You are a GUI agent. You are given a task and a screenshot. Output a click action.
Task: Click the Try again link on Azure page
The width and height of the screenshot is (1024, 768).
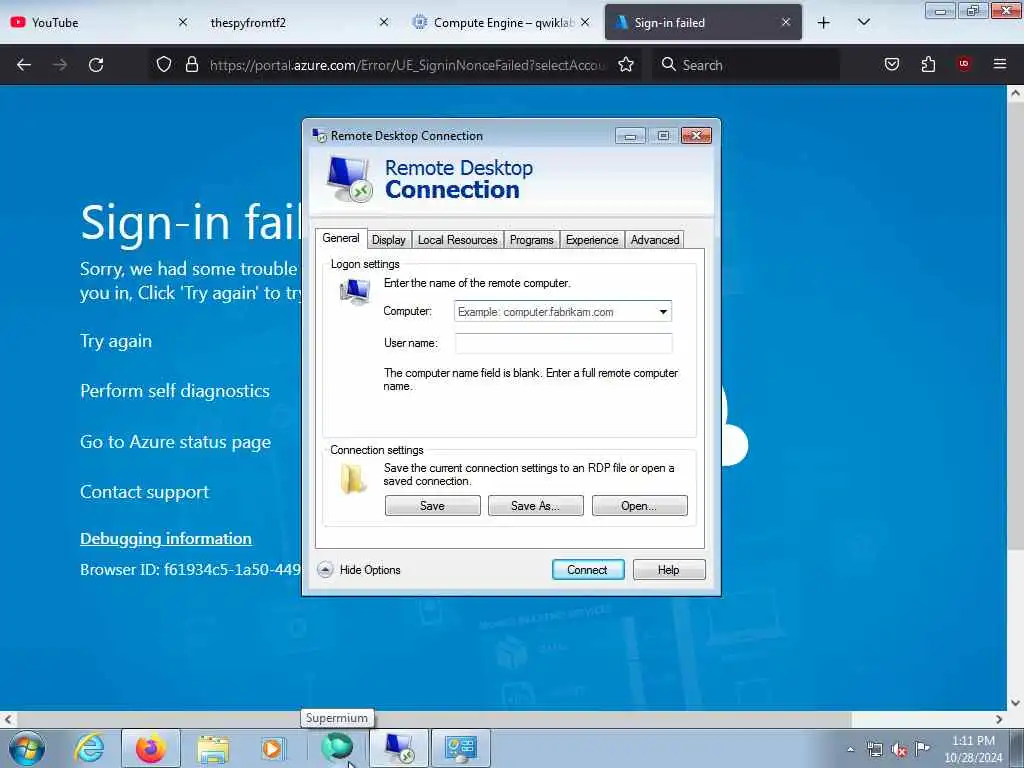116,341
